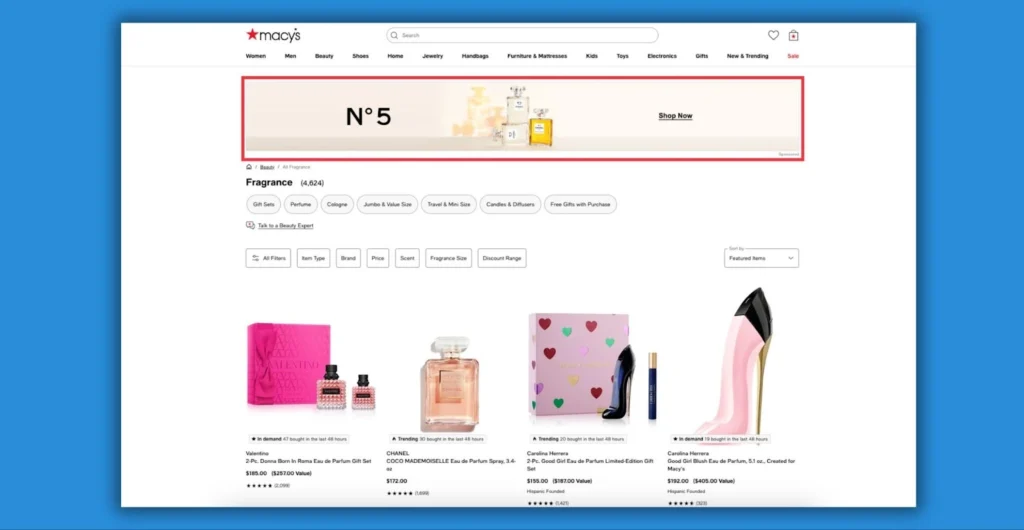Open the Sale menu

tap(793, 56)
